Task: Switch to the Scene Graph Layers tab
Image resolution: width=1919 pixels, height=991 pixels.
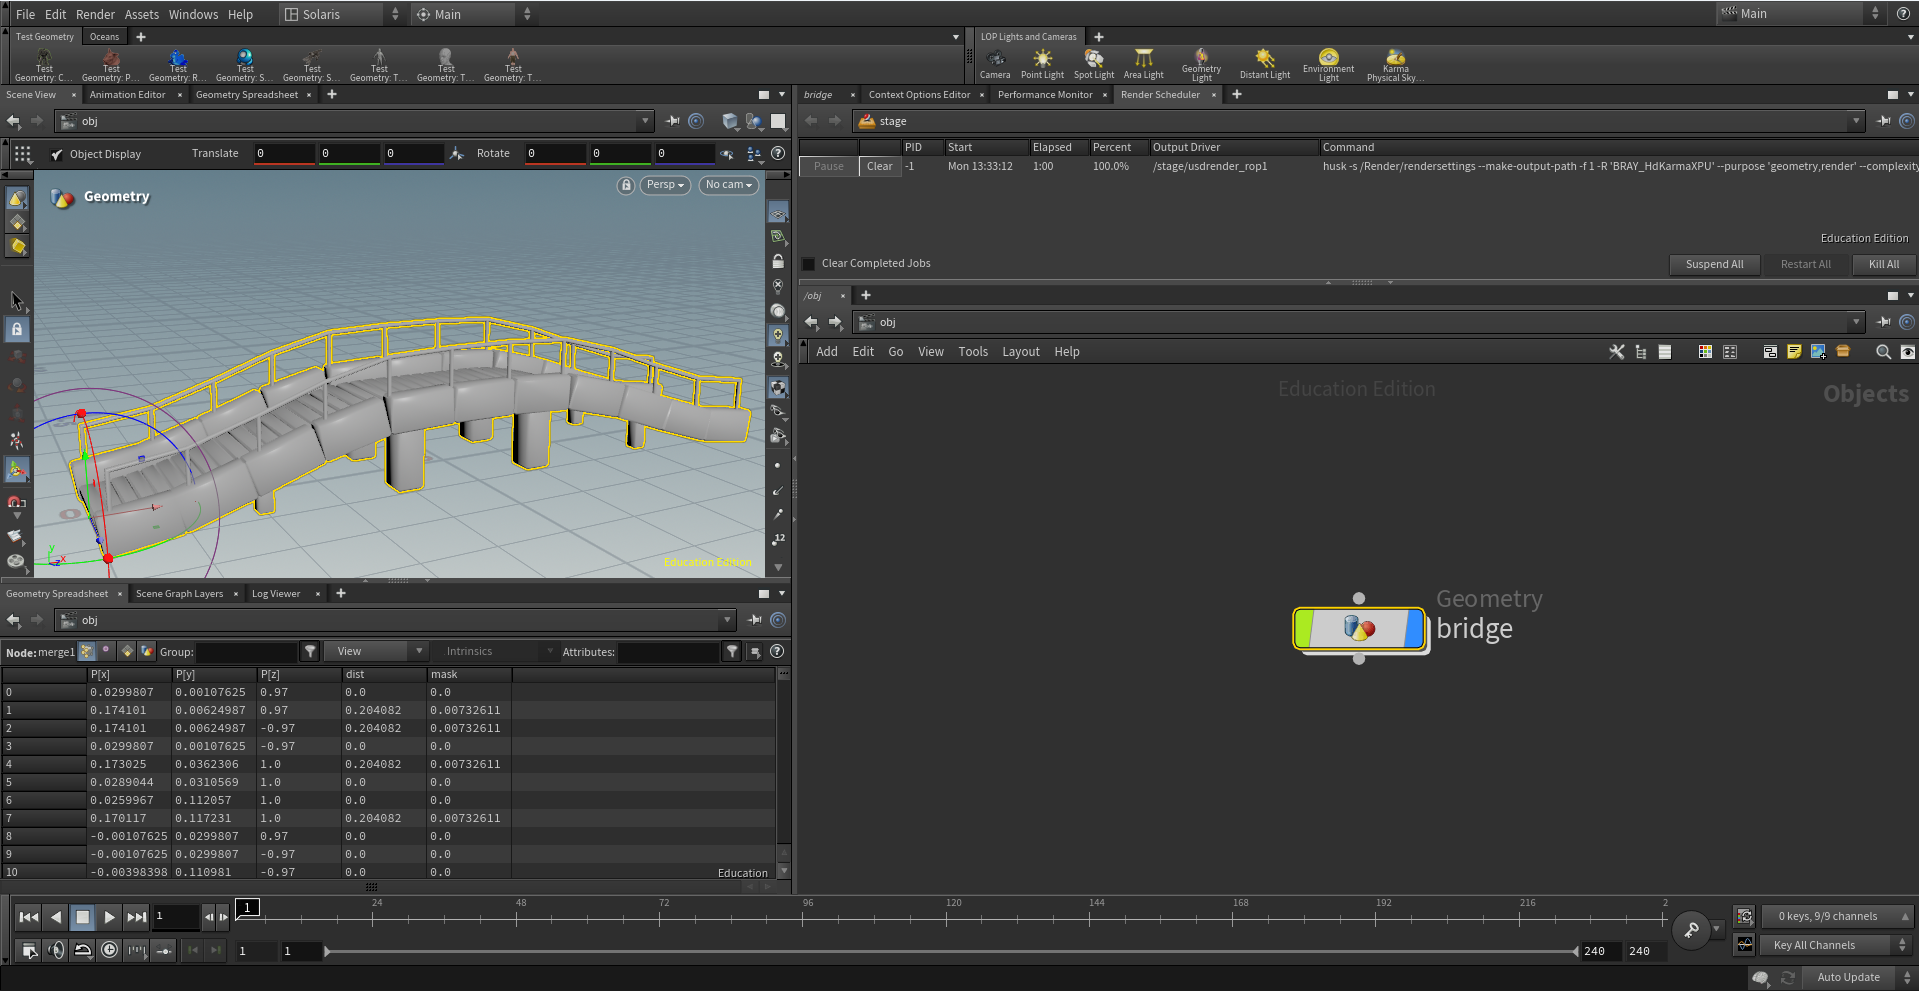Action: (x=180, y=594)
